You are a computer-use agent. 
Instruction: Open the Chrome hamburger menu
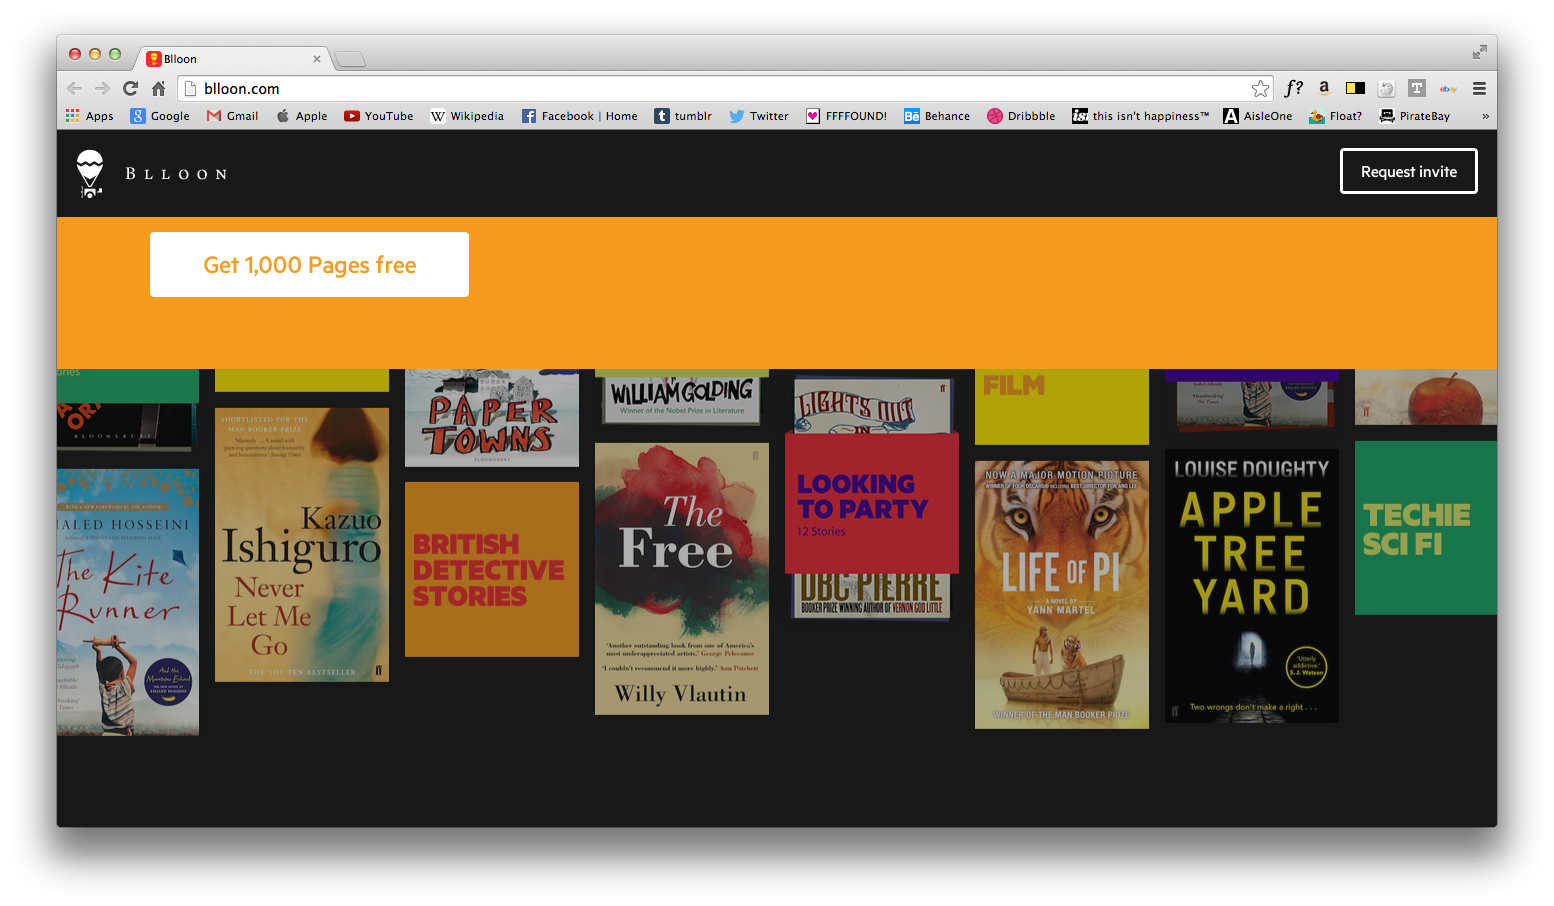[x=1479, y=89]
